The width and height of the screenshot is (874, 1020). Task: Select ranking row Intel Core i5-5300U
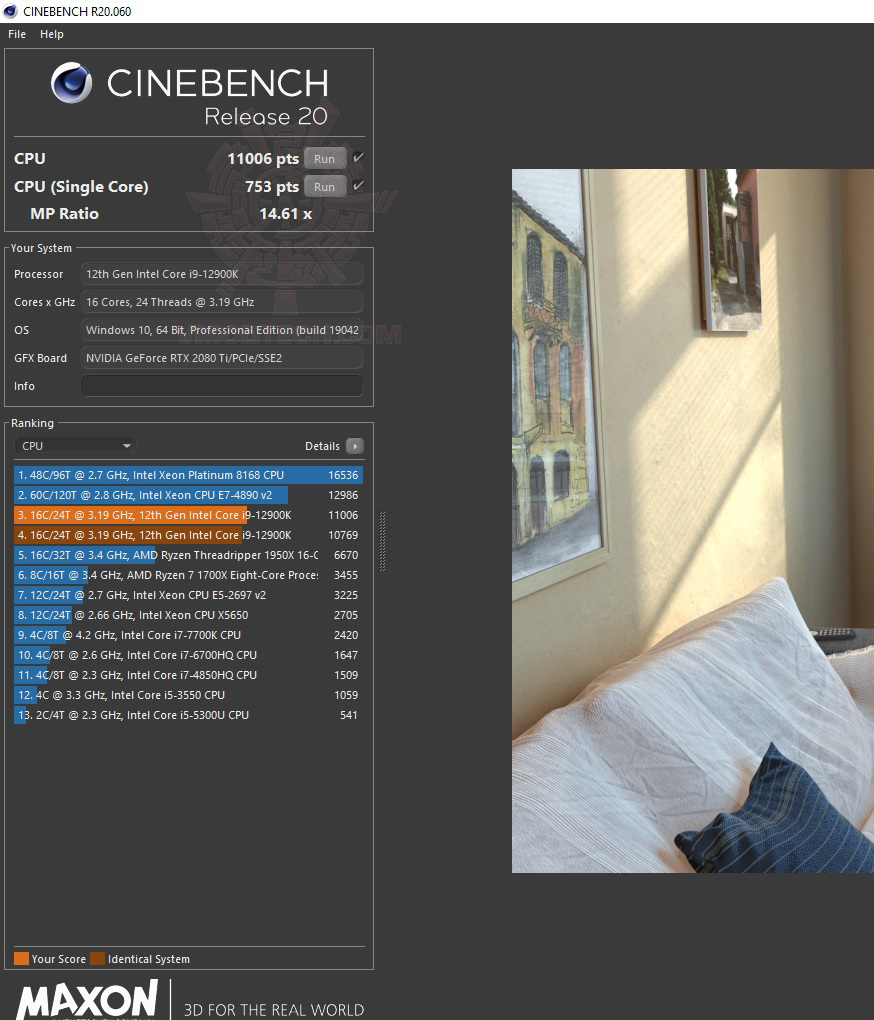click(189, 715)
